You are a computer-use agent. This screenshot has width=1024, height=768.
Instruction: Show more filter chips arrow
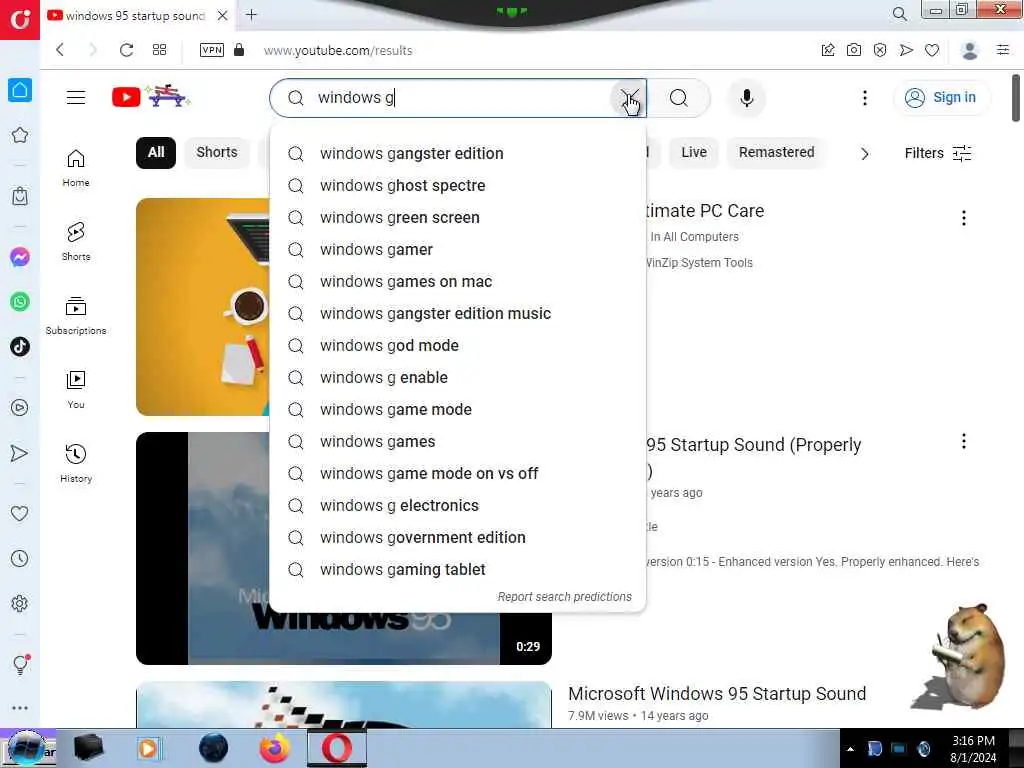click(865, 154)
